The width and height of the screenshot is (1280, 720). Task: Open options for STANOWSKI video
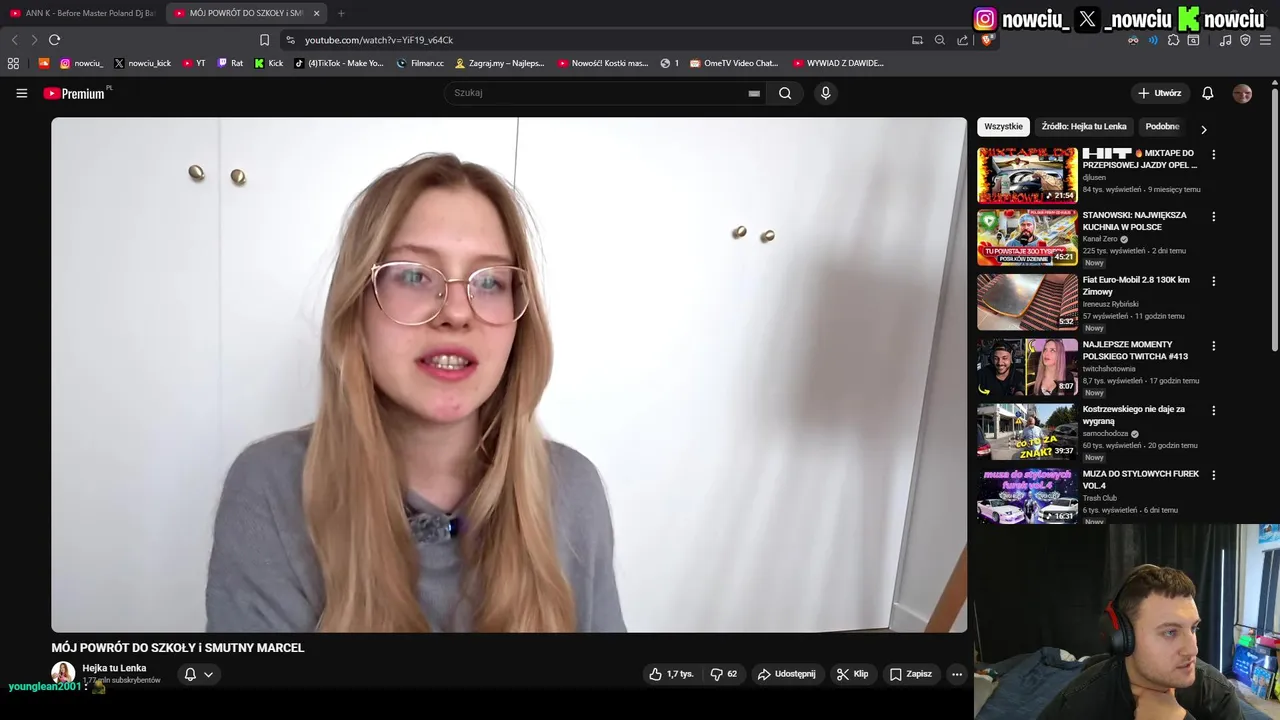1214,217
